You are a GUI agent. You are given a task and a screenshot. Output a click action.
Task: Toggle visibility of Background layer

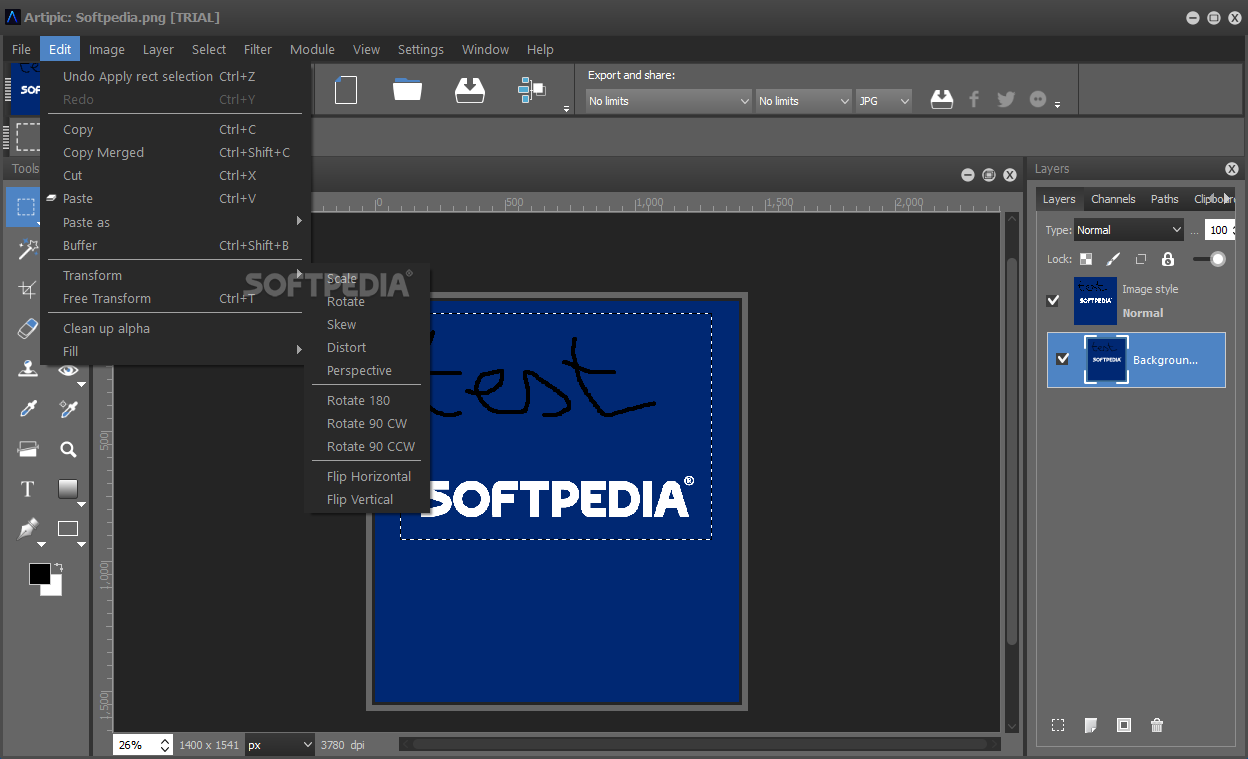click(1062, 360)
